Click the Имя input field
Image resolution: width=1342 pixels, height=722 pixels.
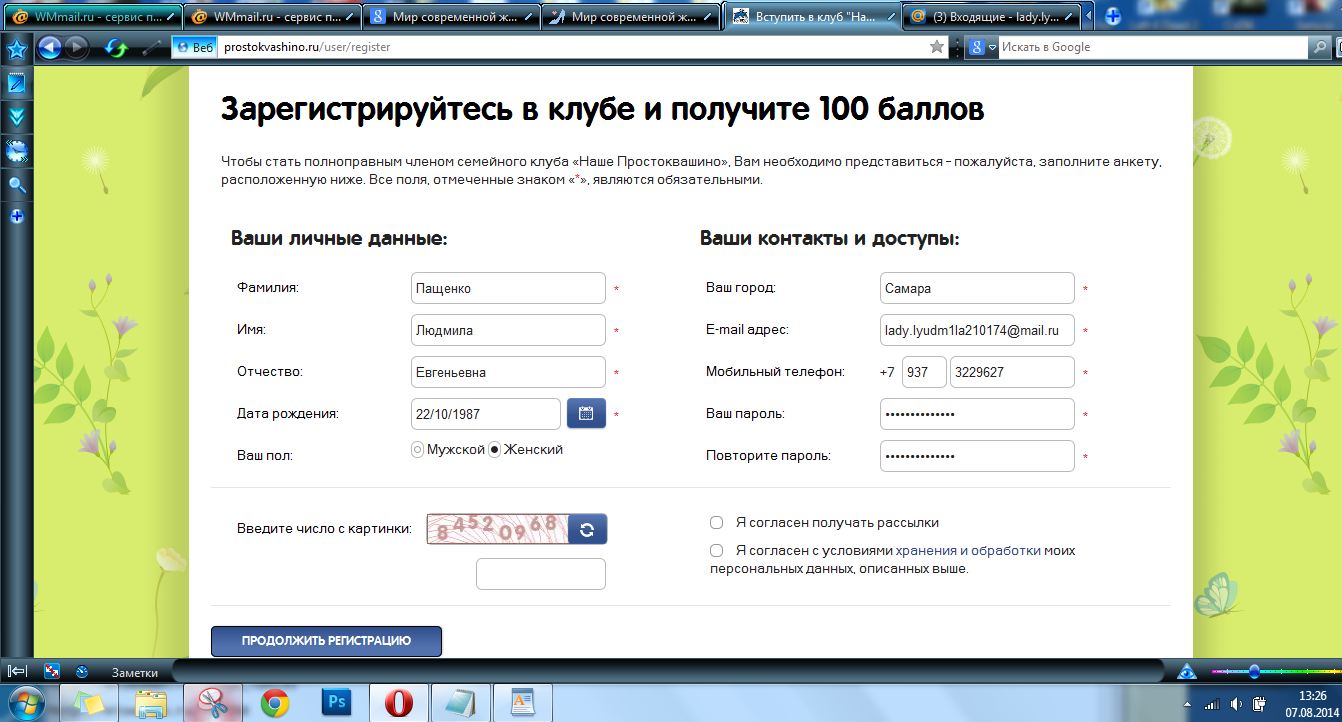[508, 330]
